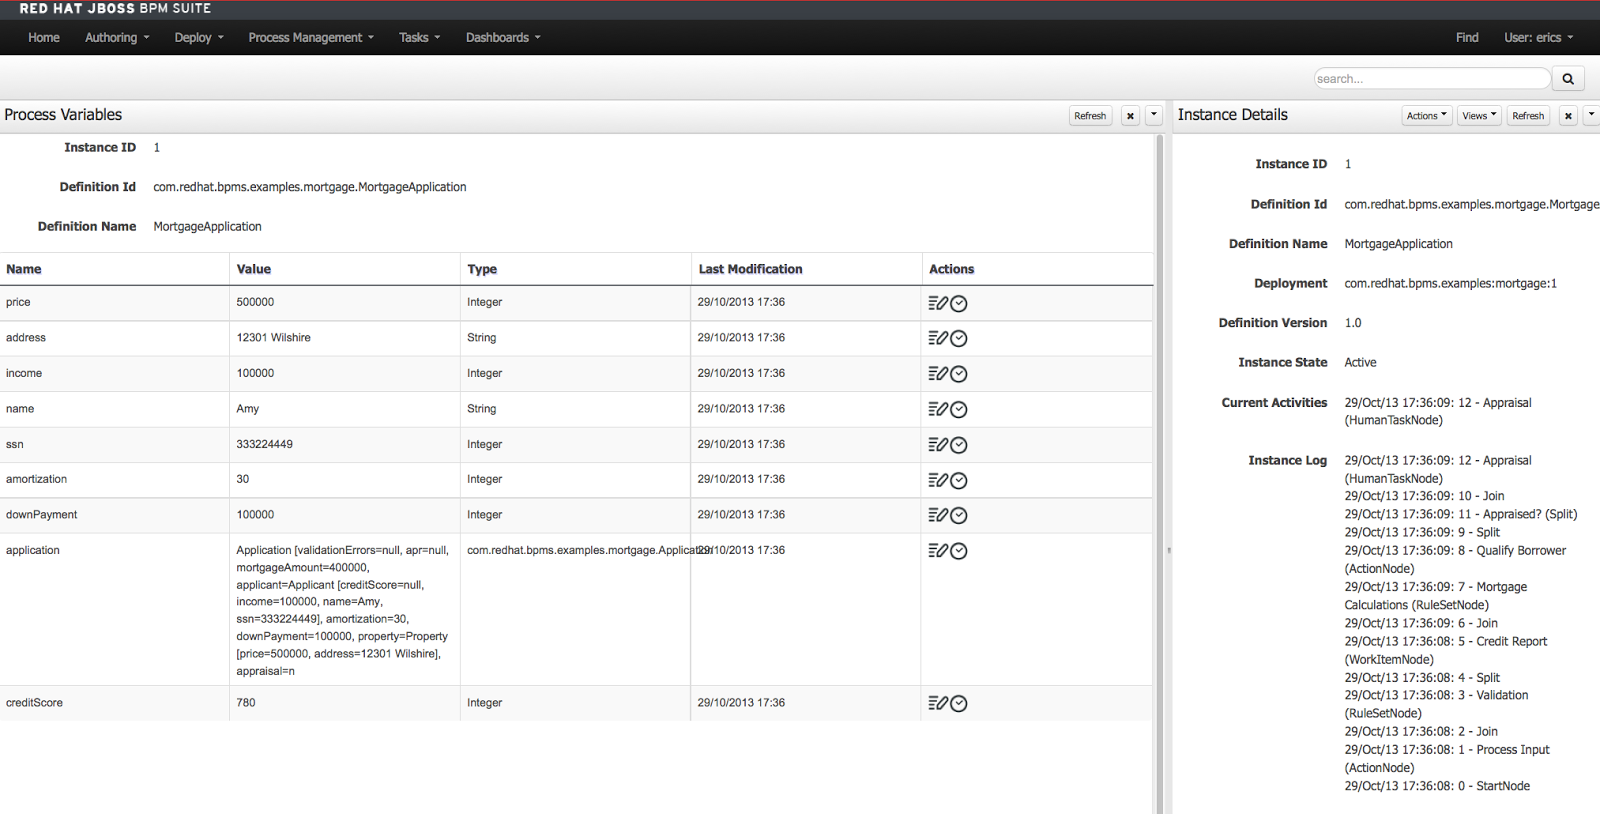This screenshot has height=814, width=1600.
Task: Show creditScore variable history
Action: (959, 703)
